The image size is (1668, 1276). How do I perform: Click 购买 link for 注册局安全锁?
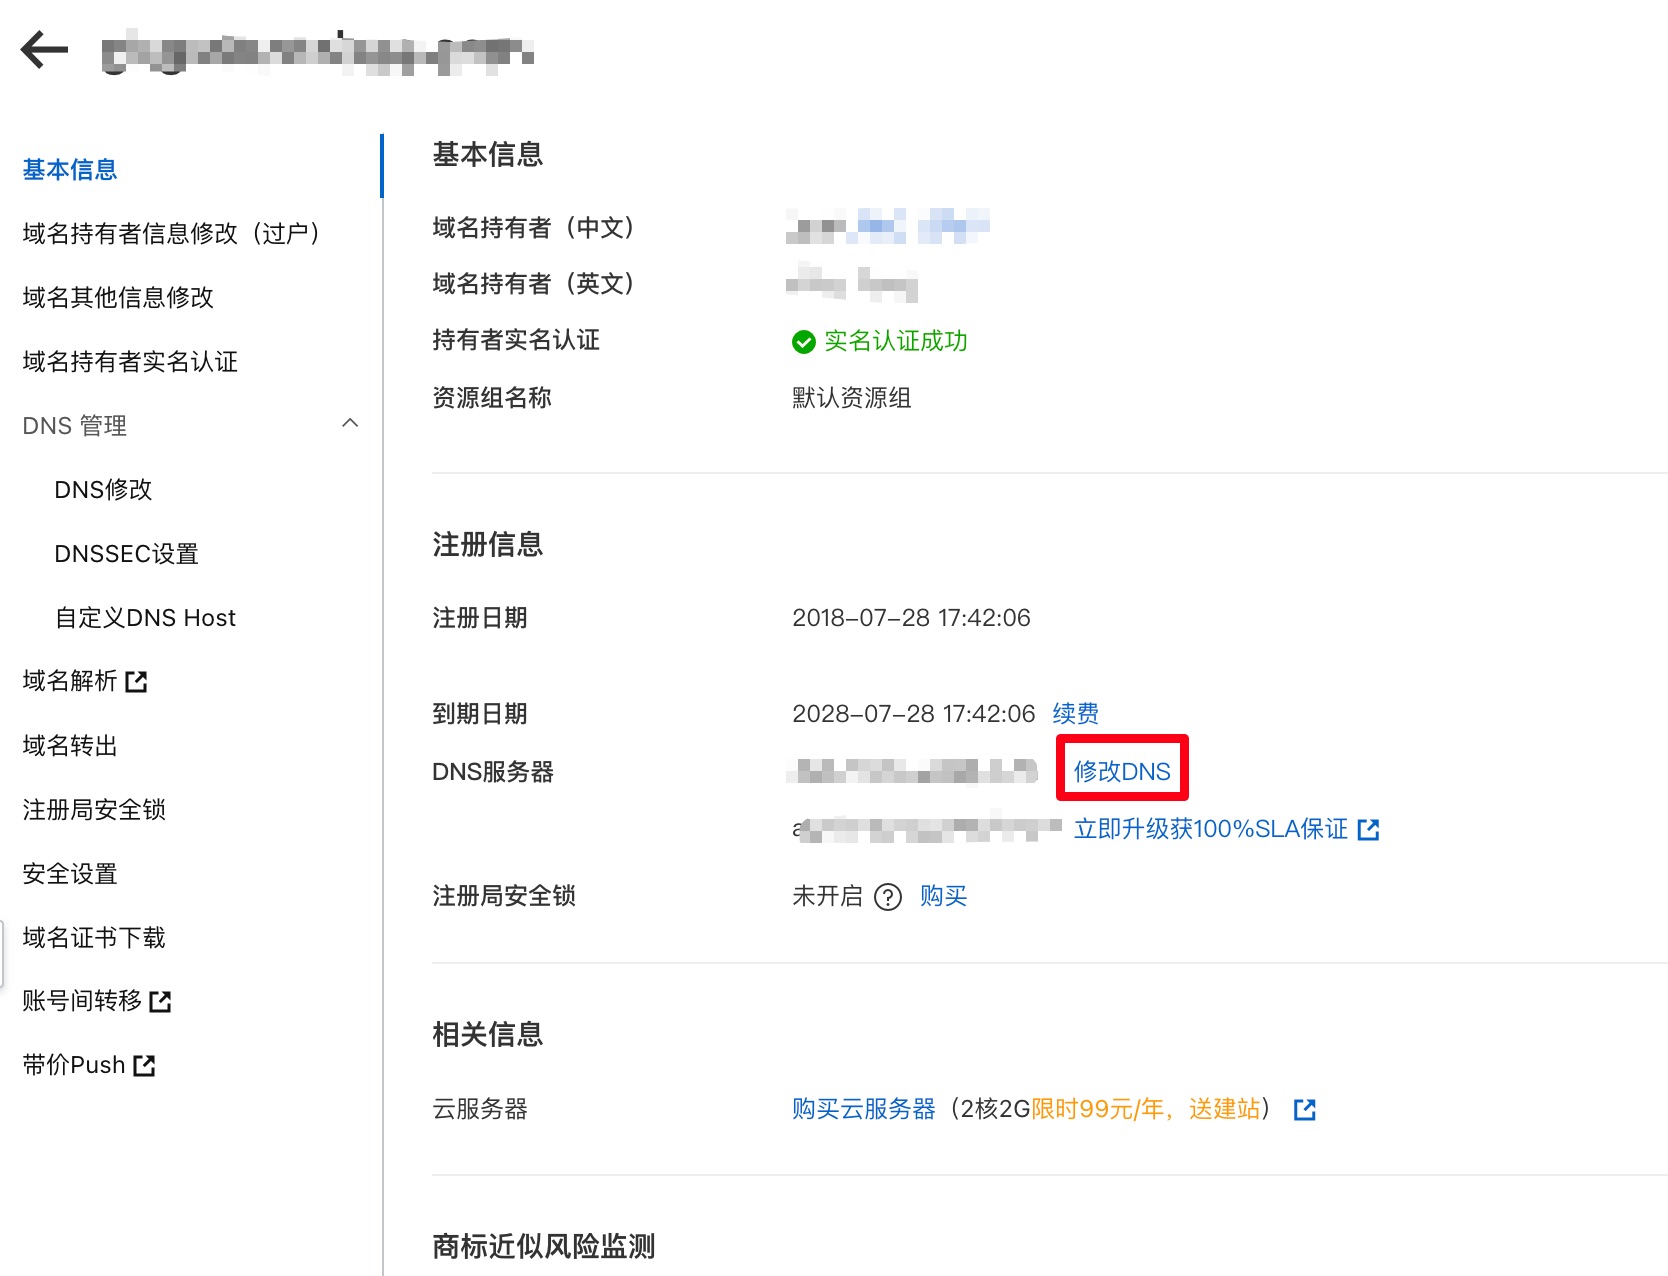(944, 896)
